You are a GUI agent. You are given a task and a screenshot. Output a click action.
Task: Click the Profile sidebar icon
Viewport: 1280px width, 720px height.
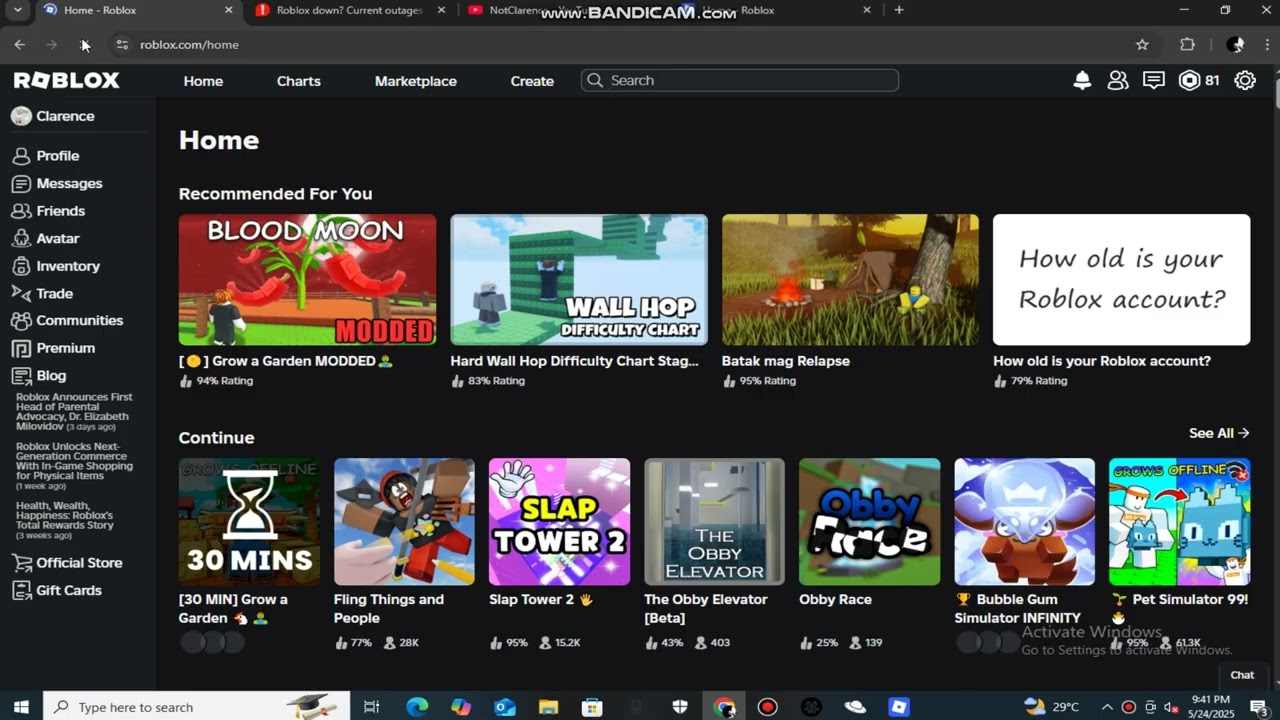pos(20,156)
